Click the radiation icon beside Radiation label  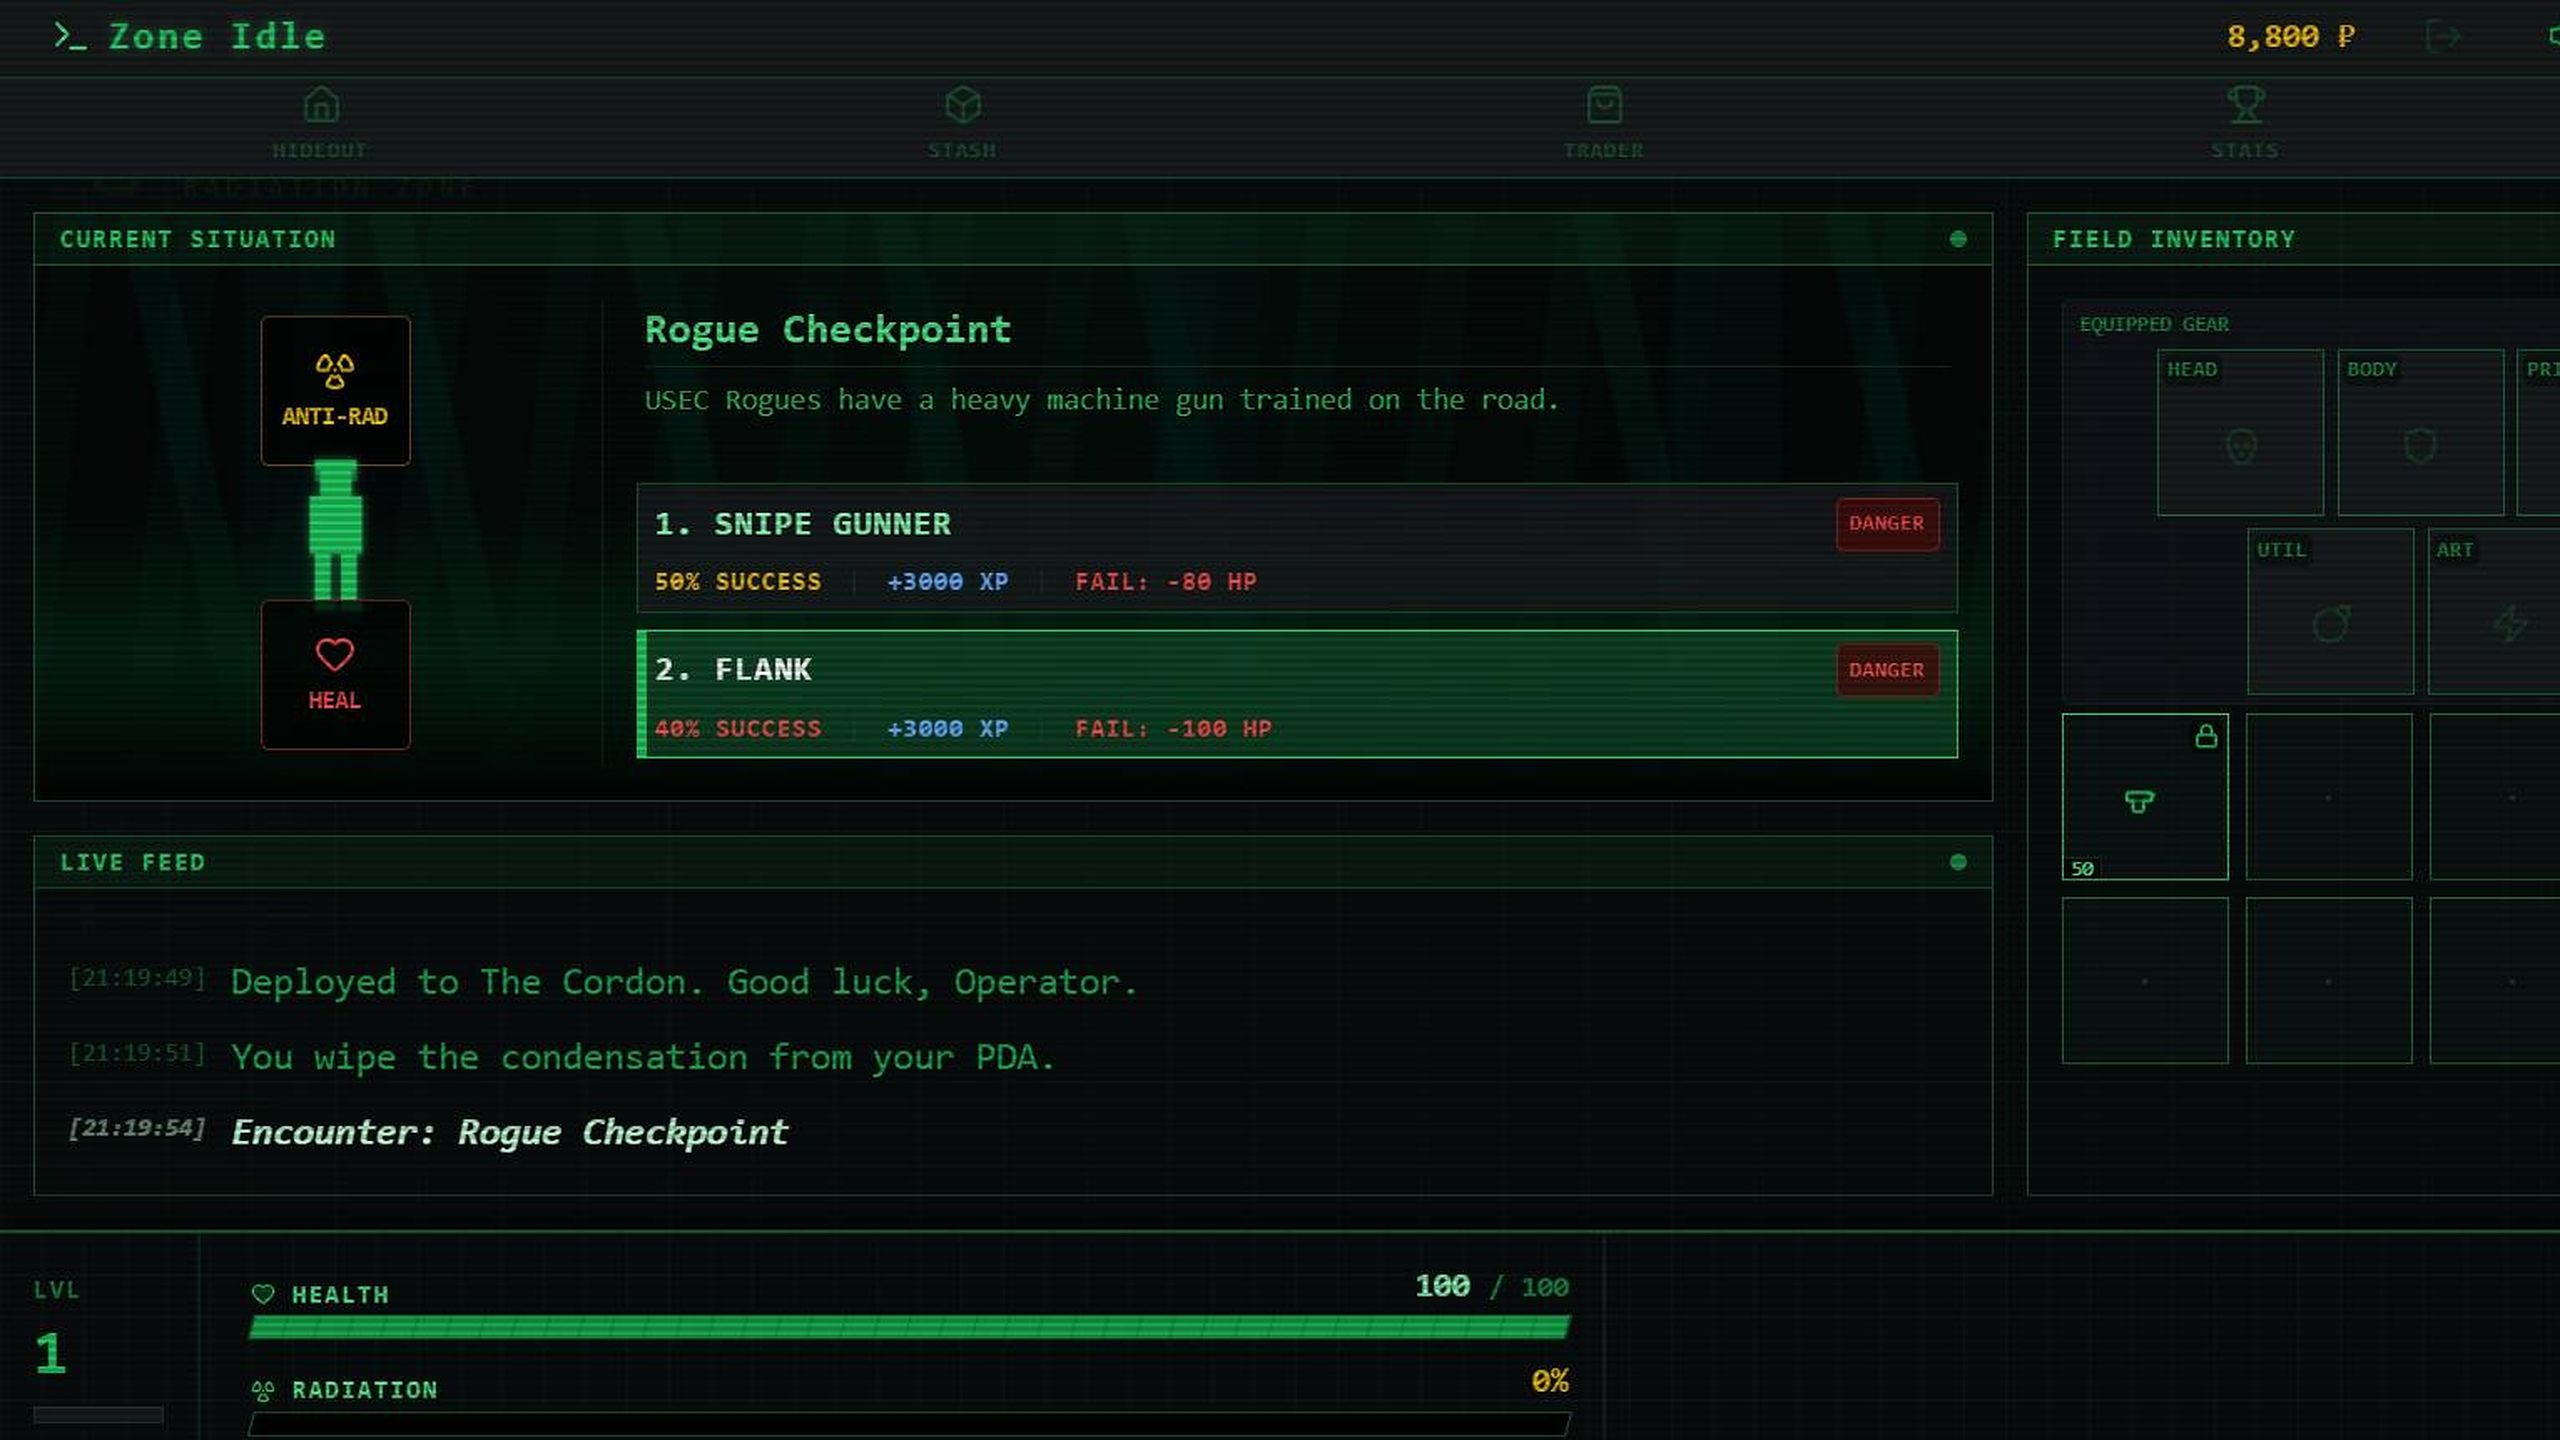pos(263,1390)
